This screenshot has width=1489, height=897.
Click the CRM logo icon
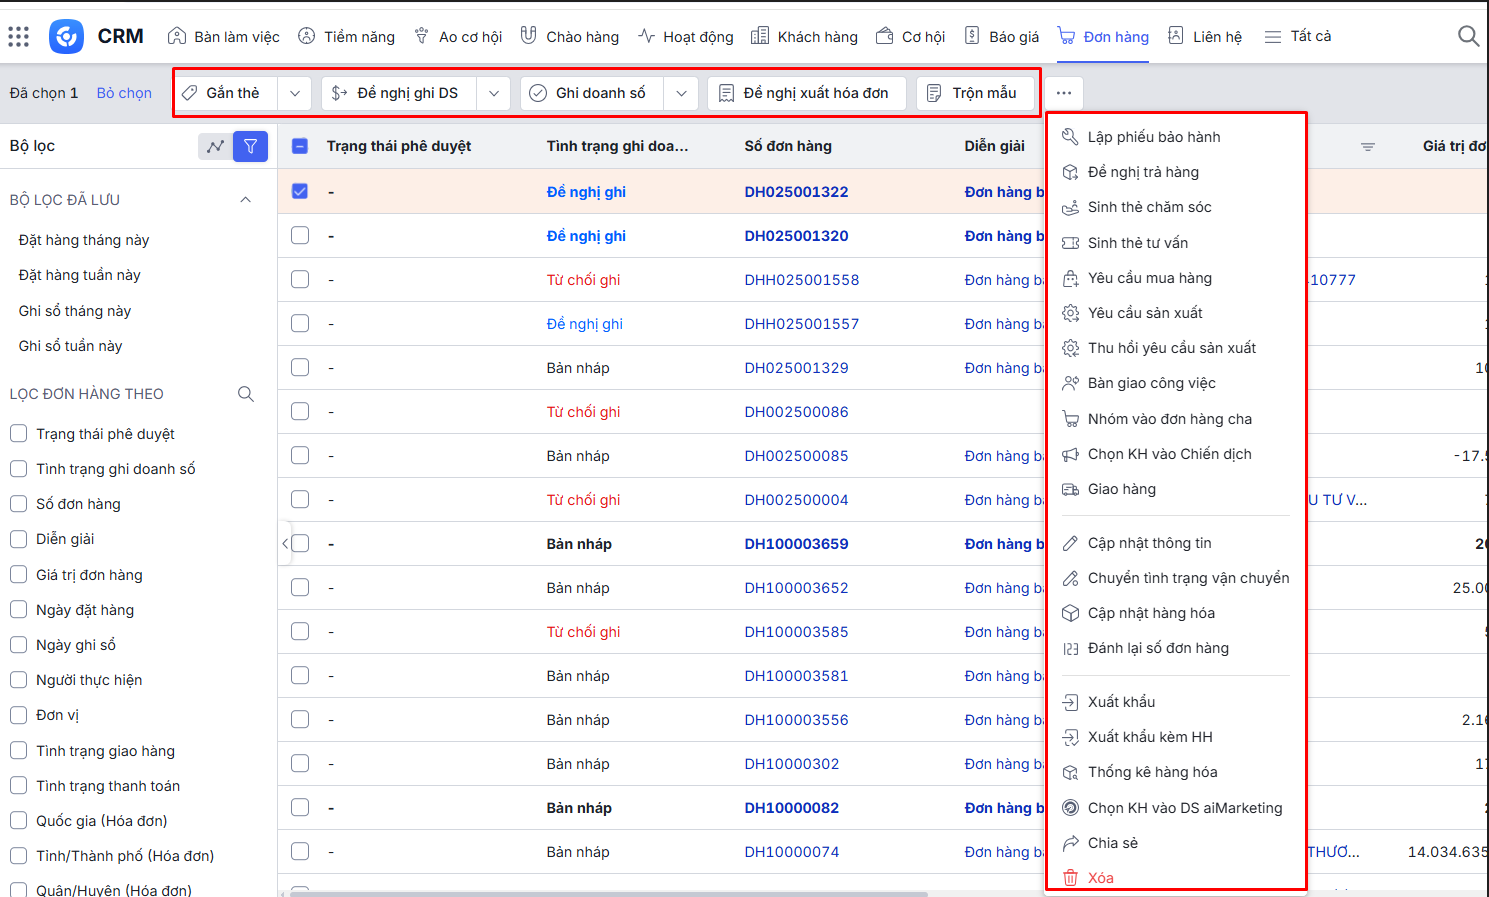[67, 37]
